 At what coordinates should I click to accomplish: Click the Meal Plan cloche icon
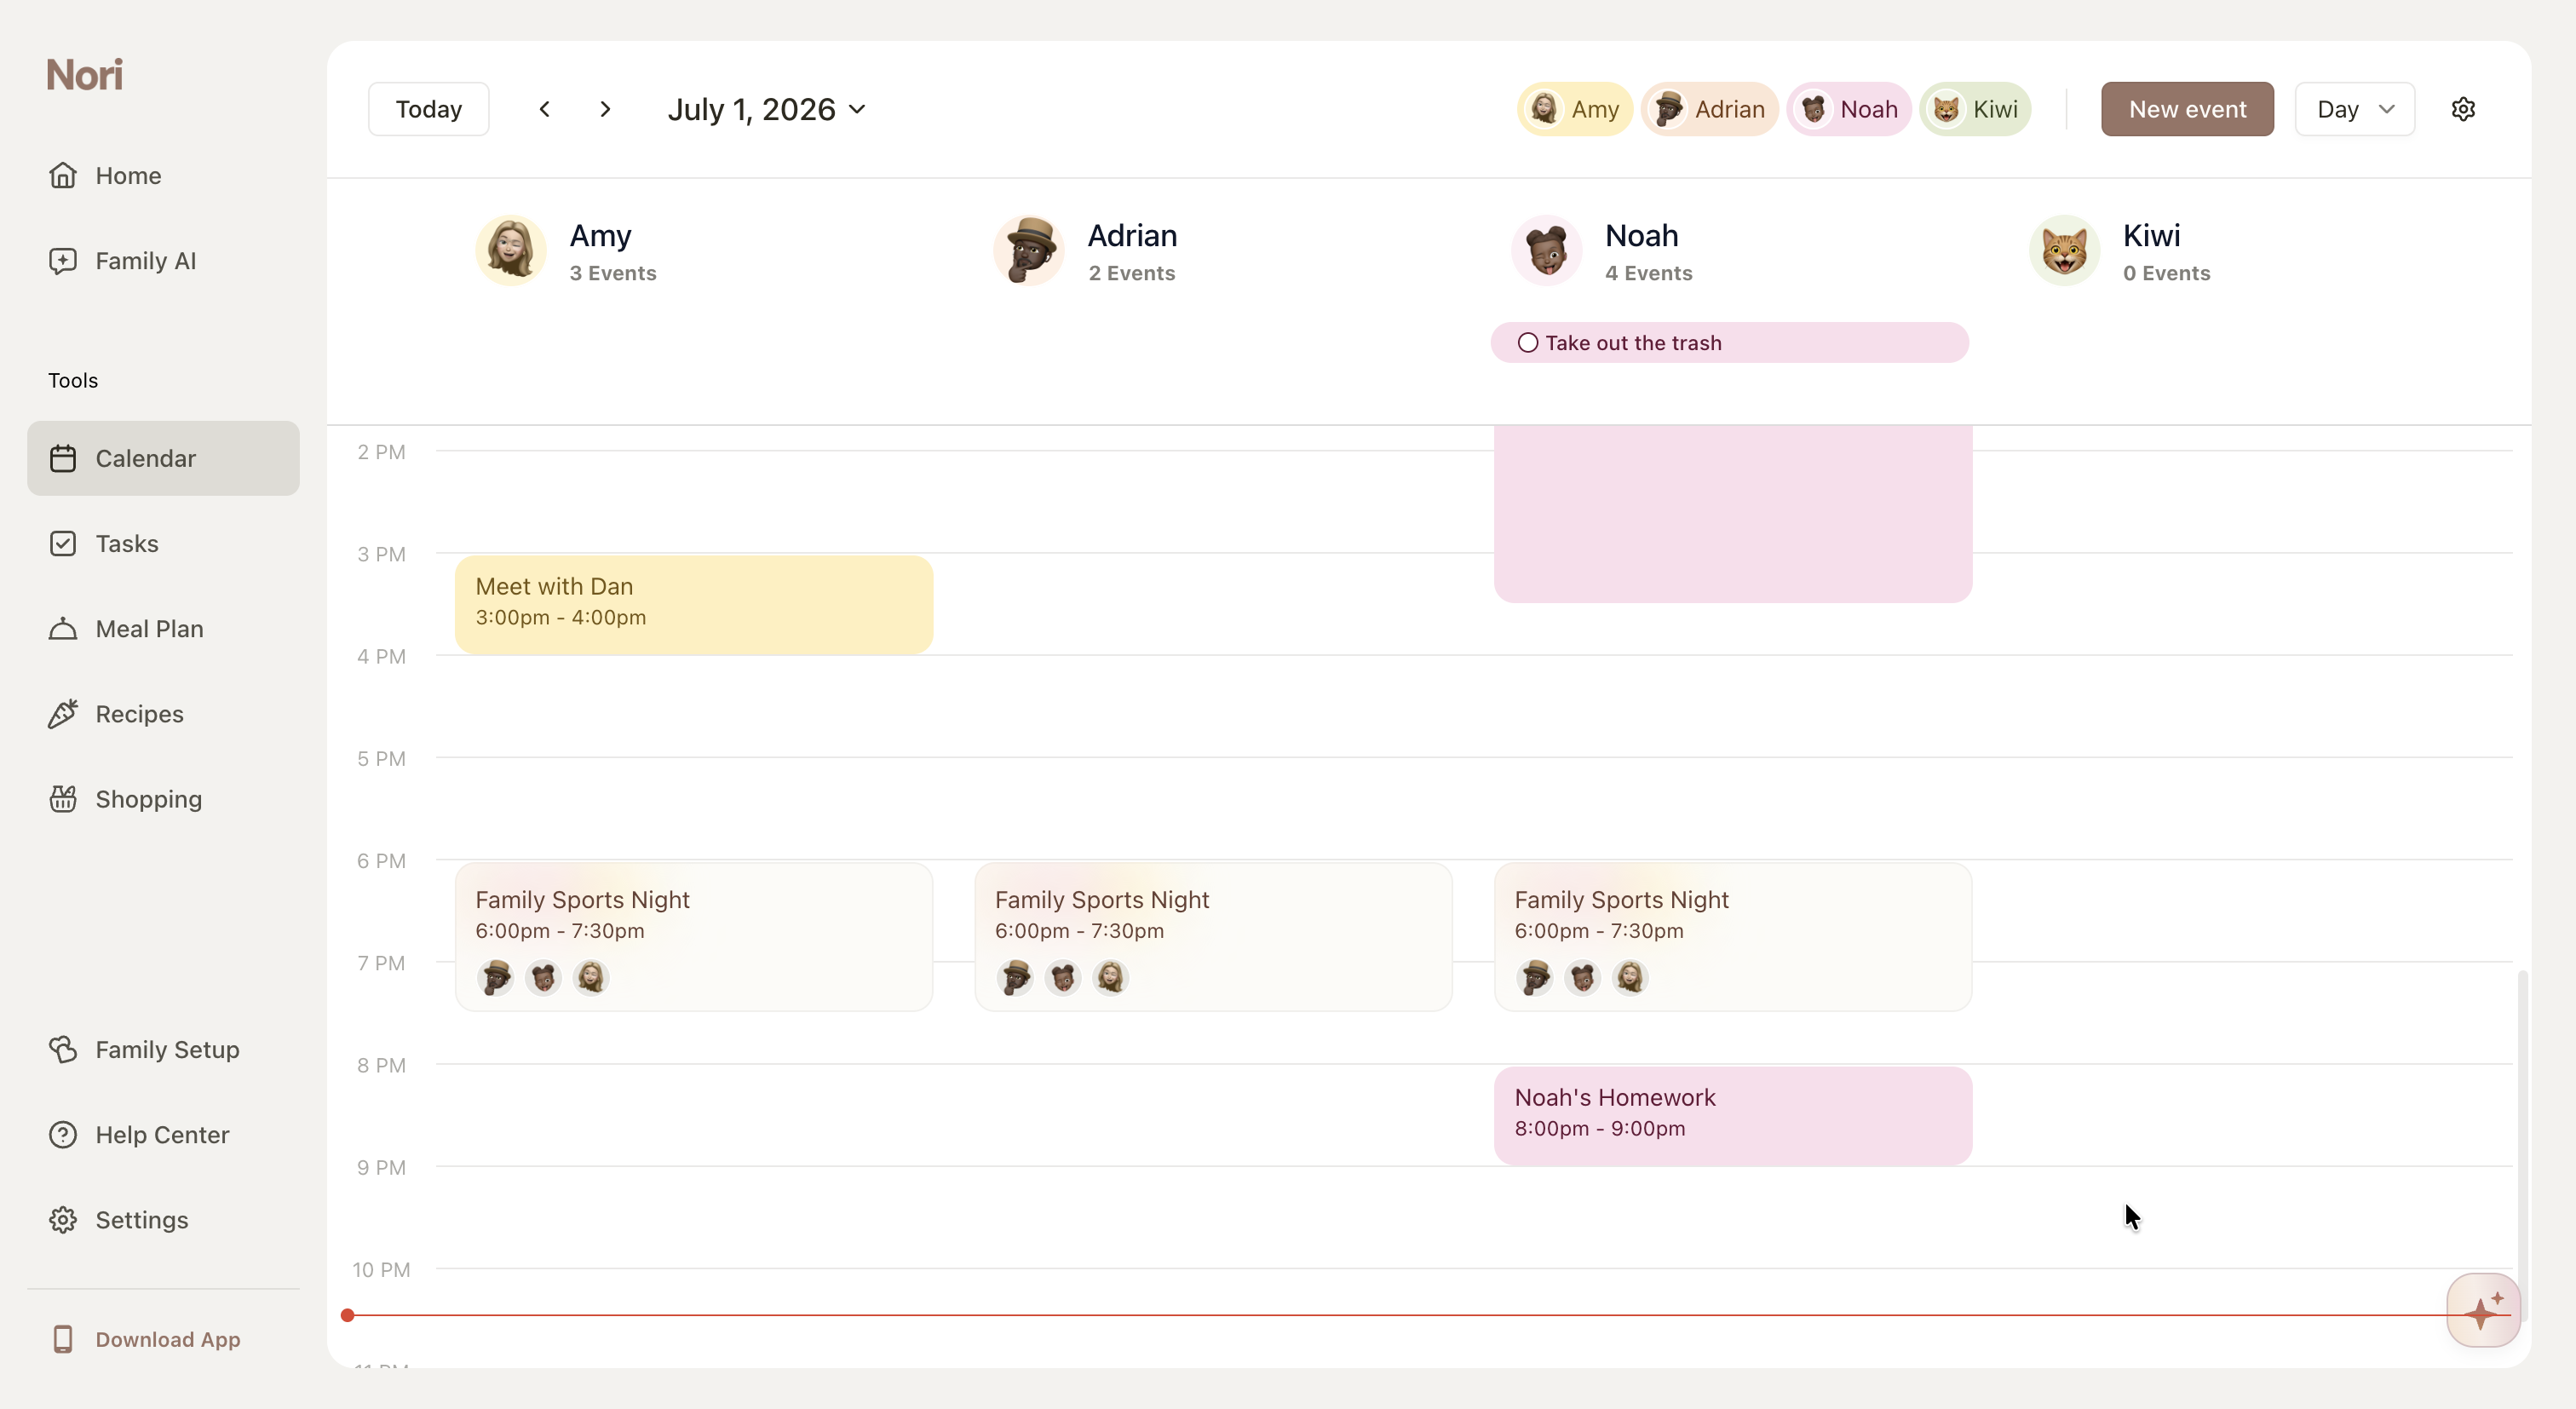(x=63, y=629)
